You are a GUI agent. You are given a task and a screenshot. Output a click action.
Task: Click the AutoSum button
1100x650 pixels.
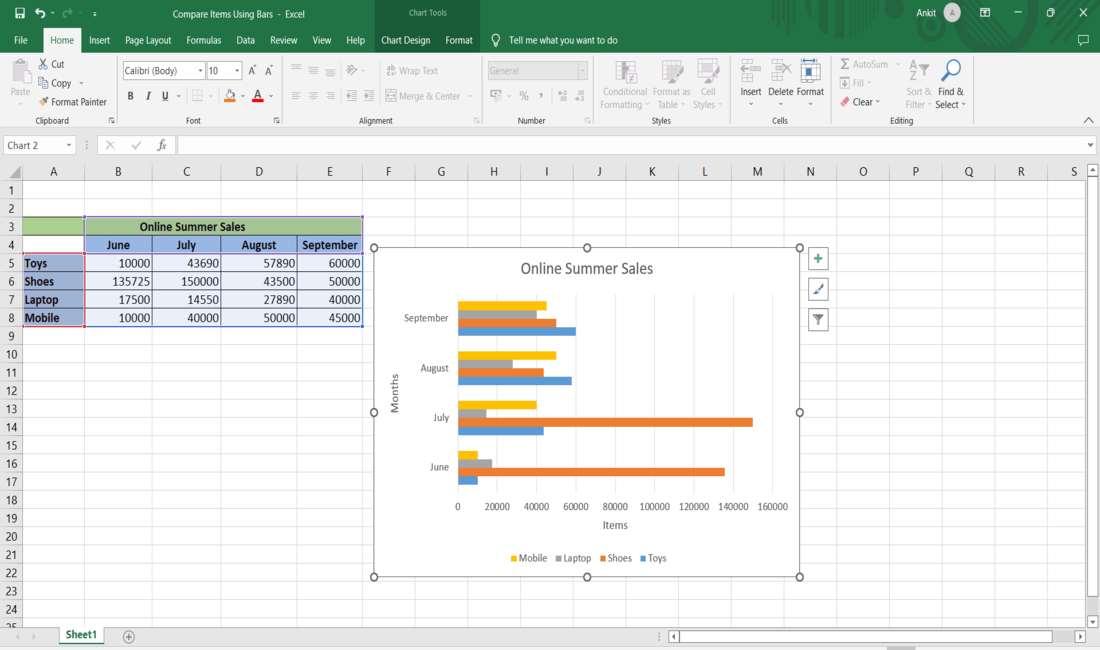(864, 64)
